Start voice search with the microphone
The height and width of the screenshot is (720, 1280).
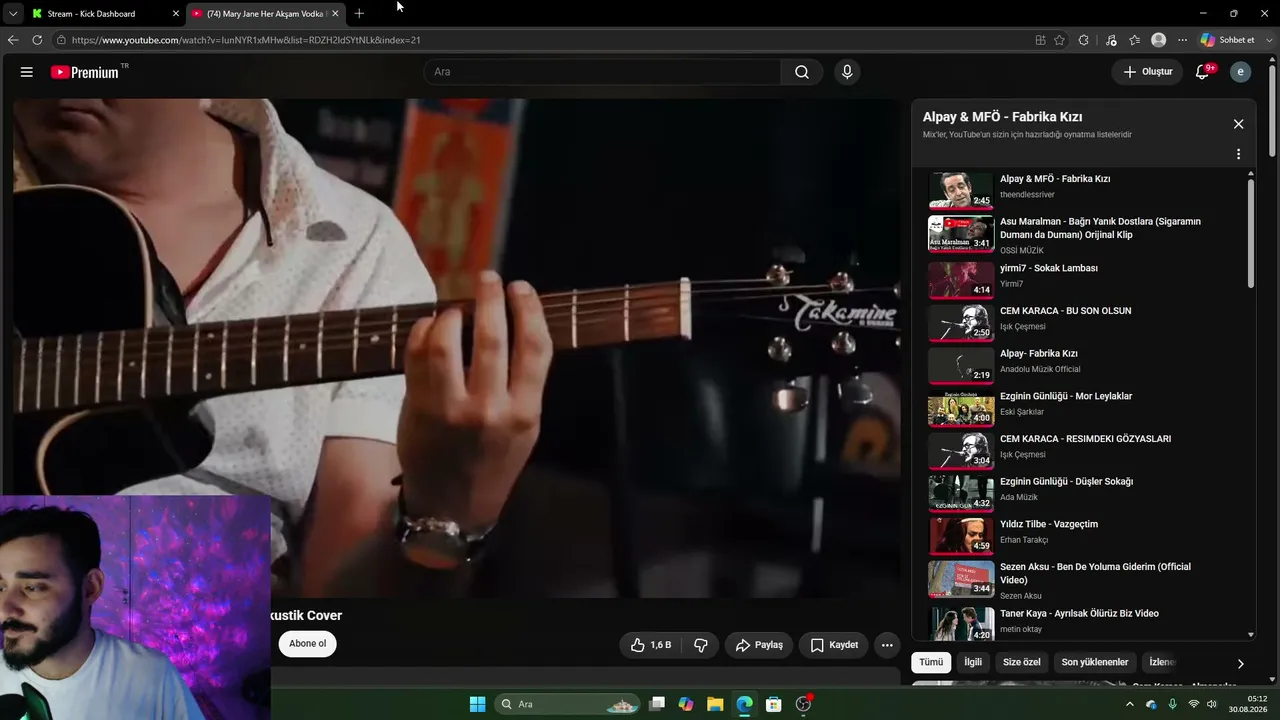point(847,72)
